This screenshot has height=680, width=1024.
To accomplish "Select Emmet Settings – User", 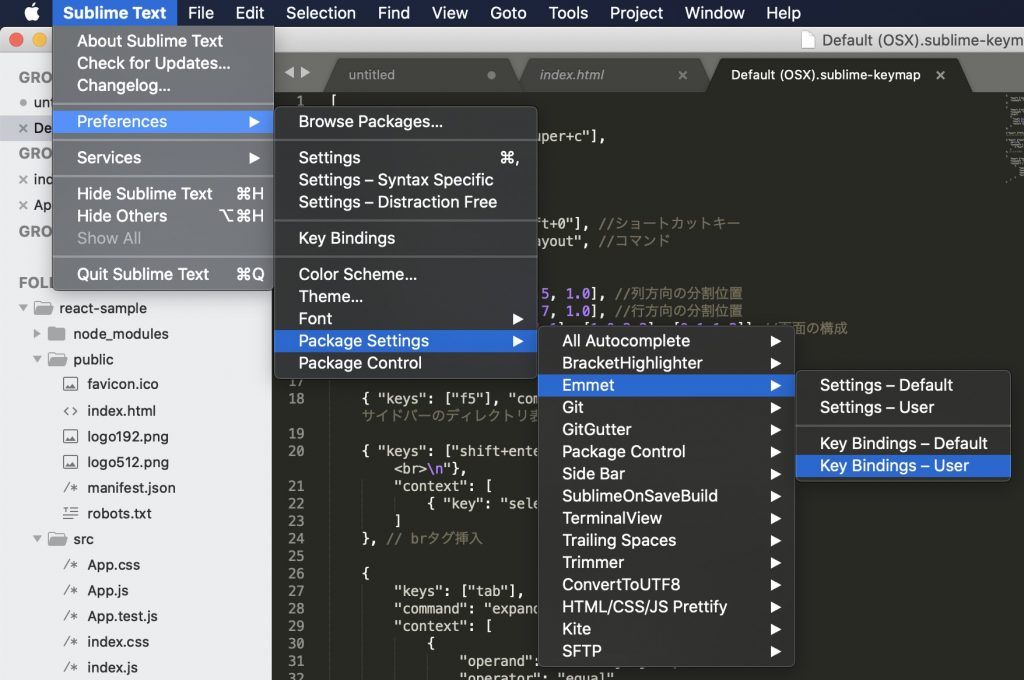I will pos(903,408).
